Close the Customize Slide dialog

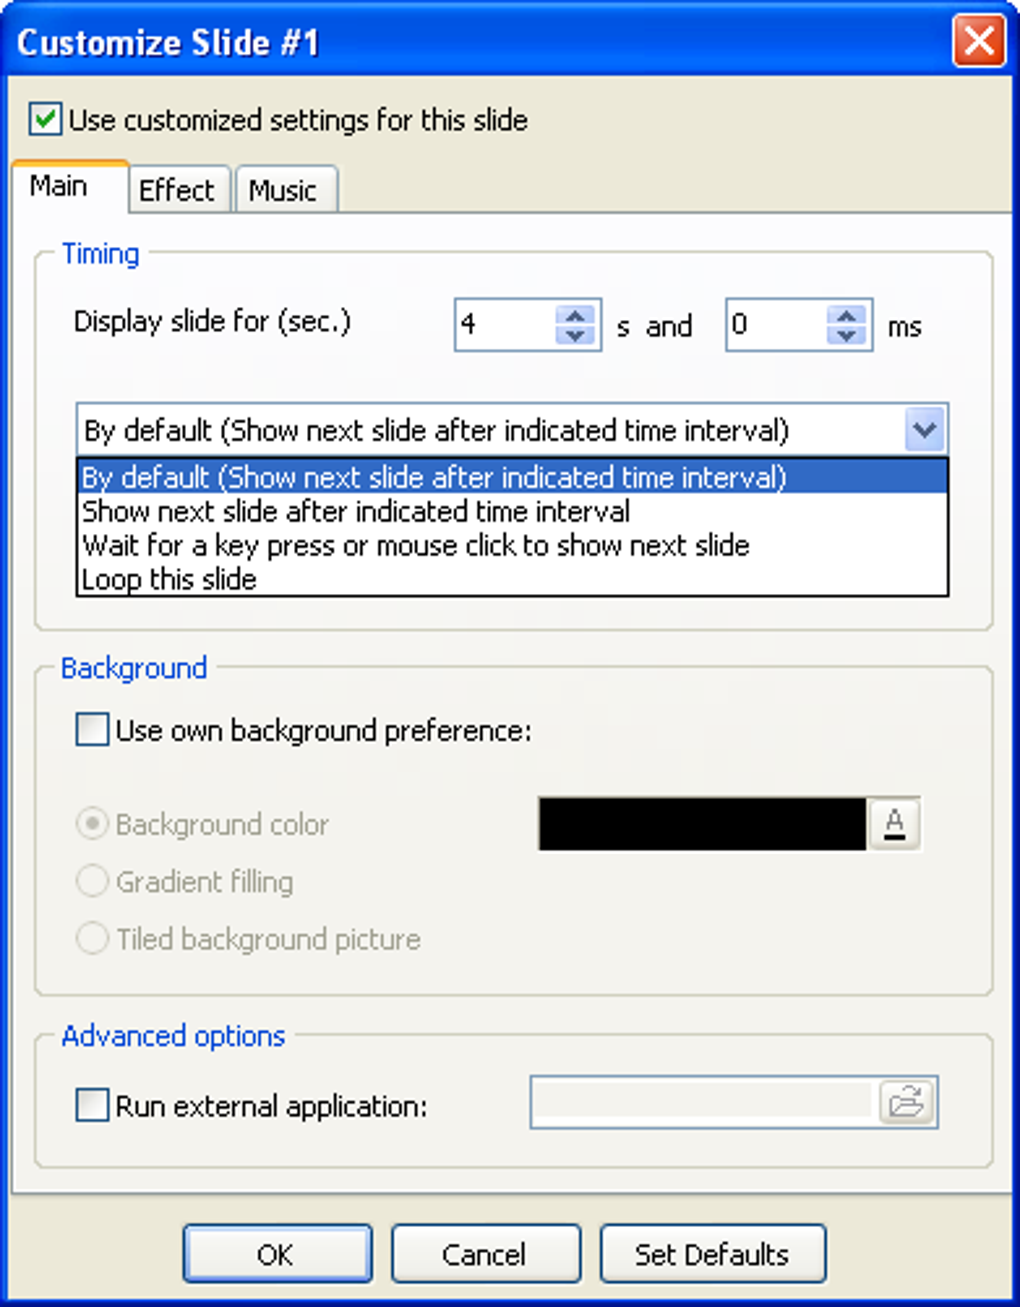point(978,42)
